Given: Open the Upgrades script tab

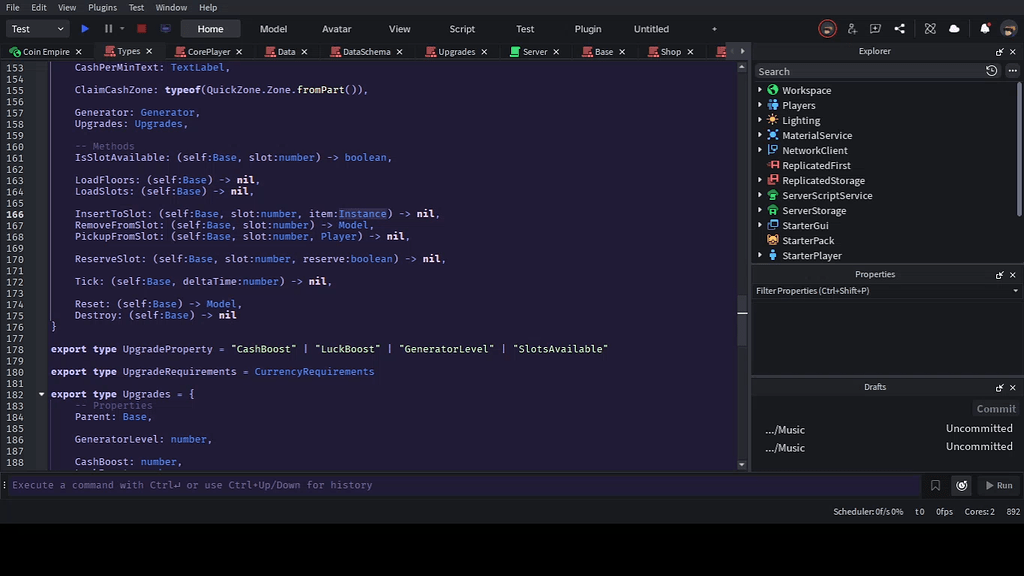Looking at the screenshot, I should coord(456,52).
